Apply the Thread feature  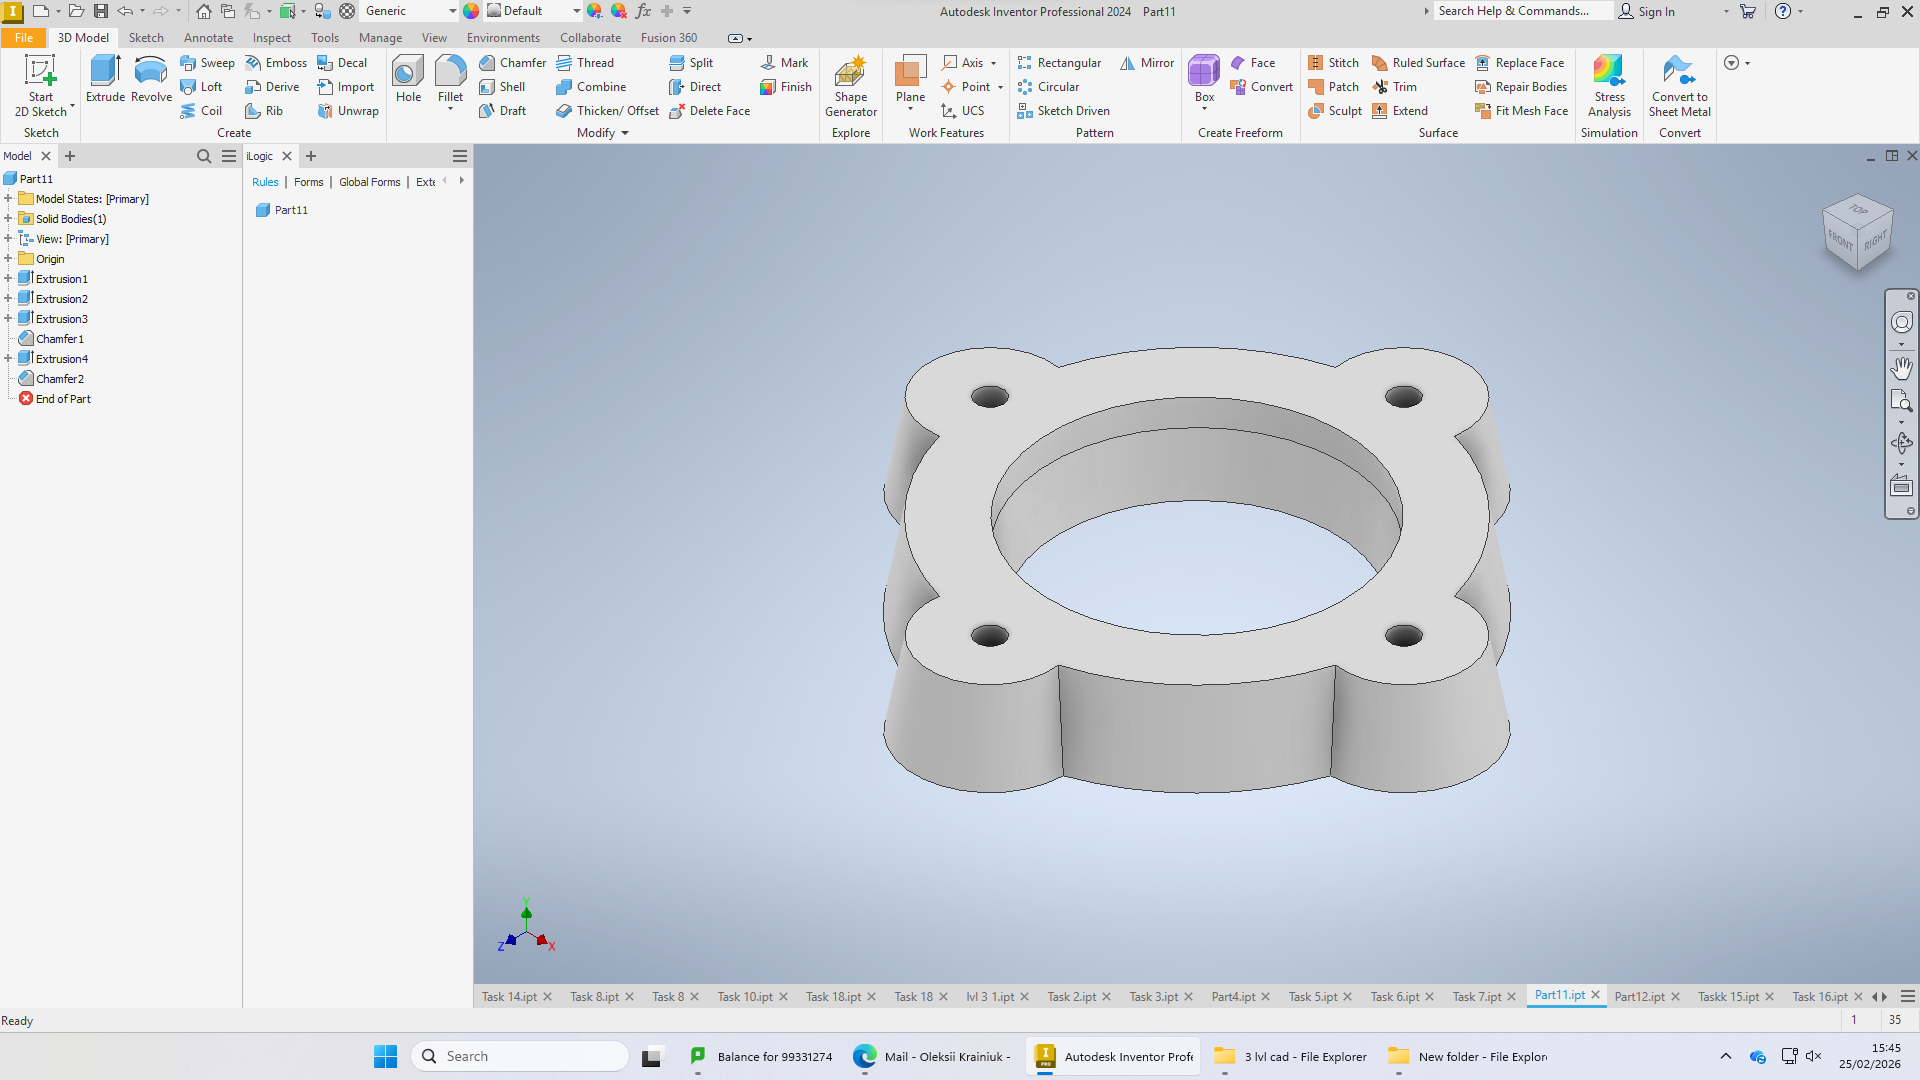585,62
